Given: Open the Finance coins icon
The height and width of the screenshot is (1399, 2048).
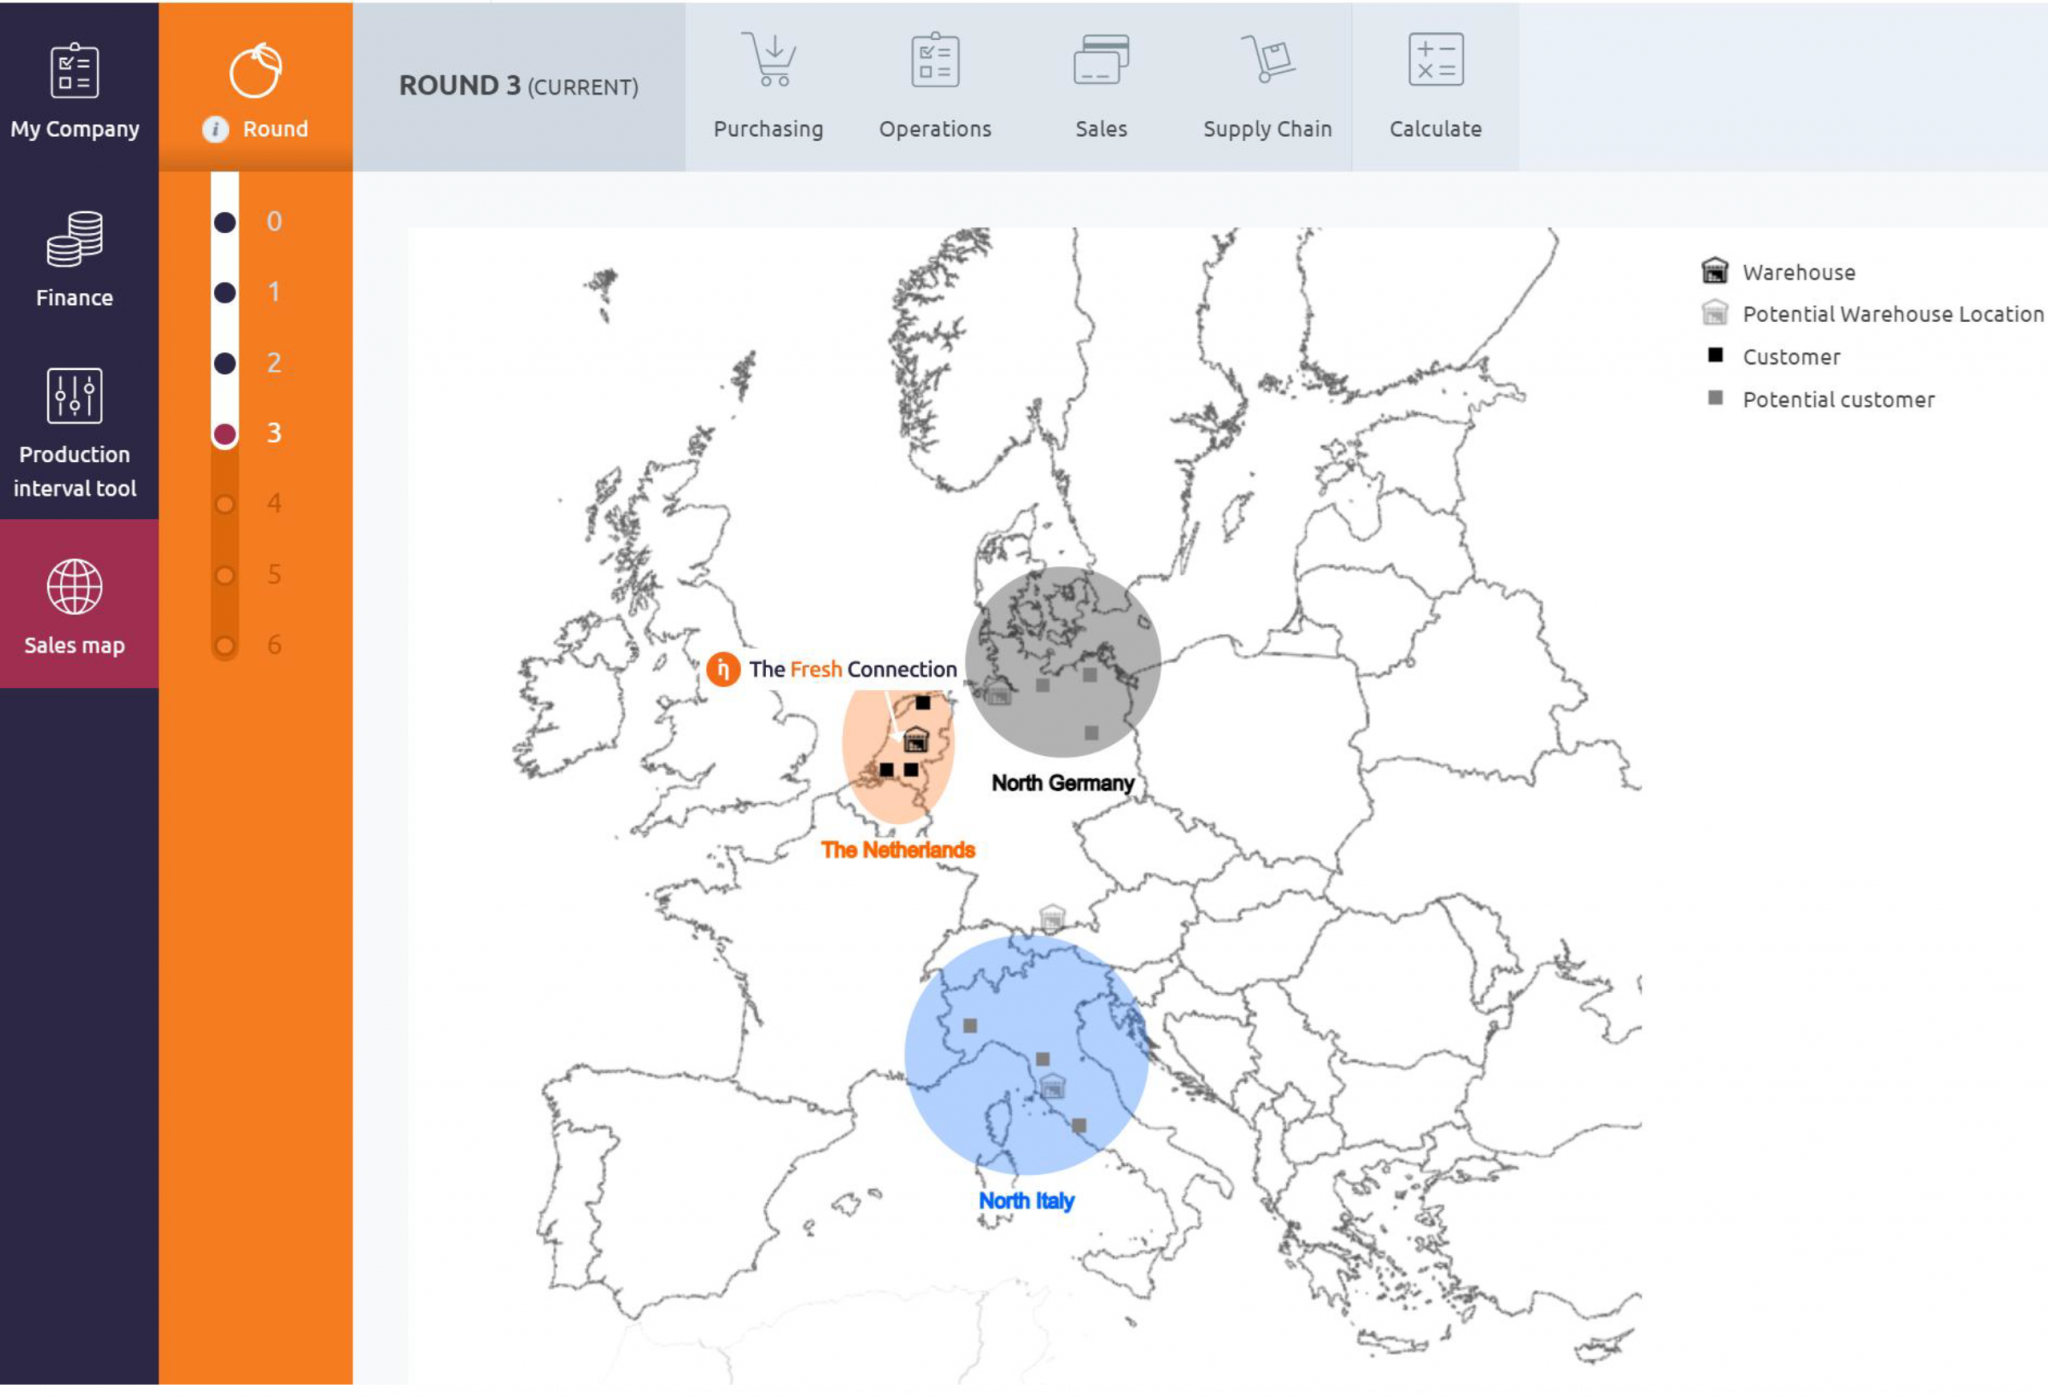Looking at the screenshot, I should pyautogui.click(x=74, y=238).
